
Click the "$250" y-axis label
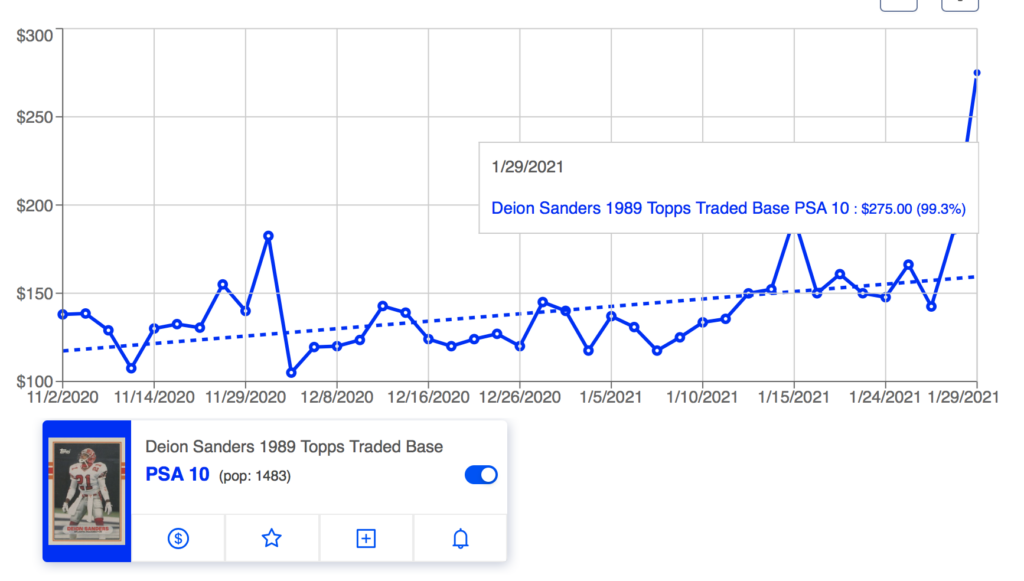coord(35,118)
